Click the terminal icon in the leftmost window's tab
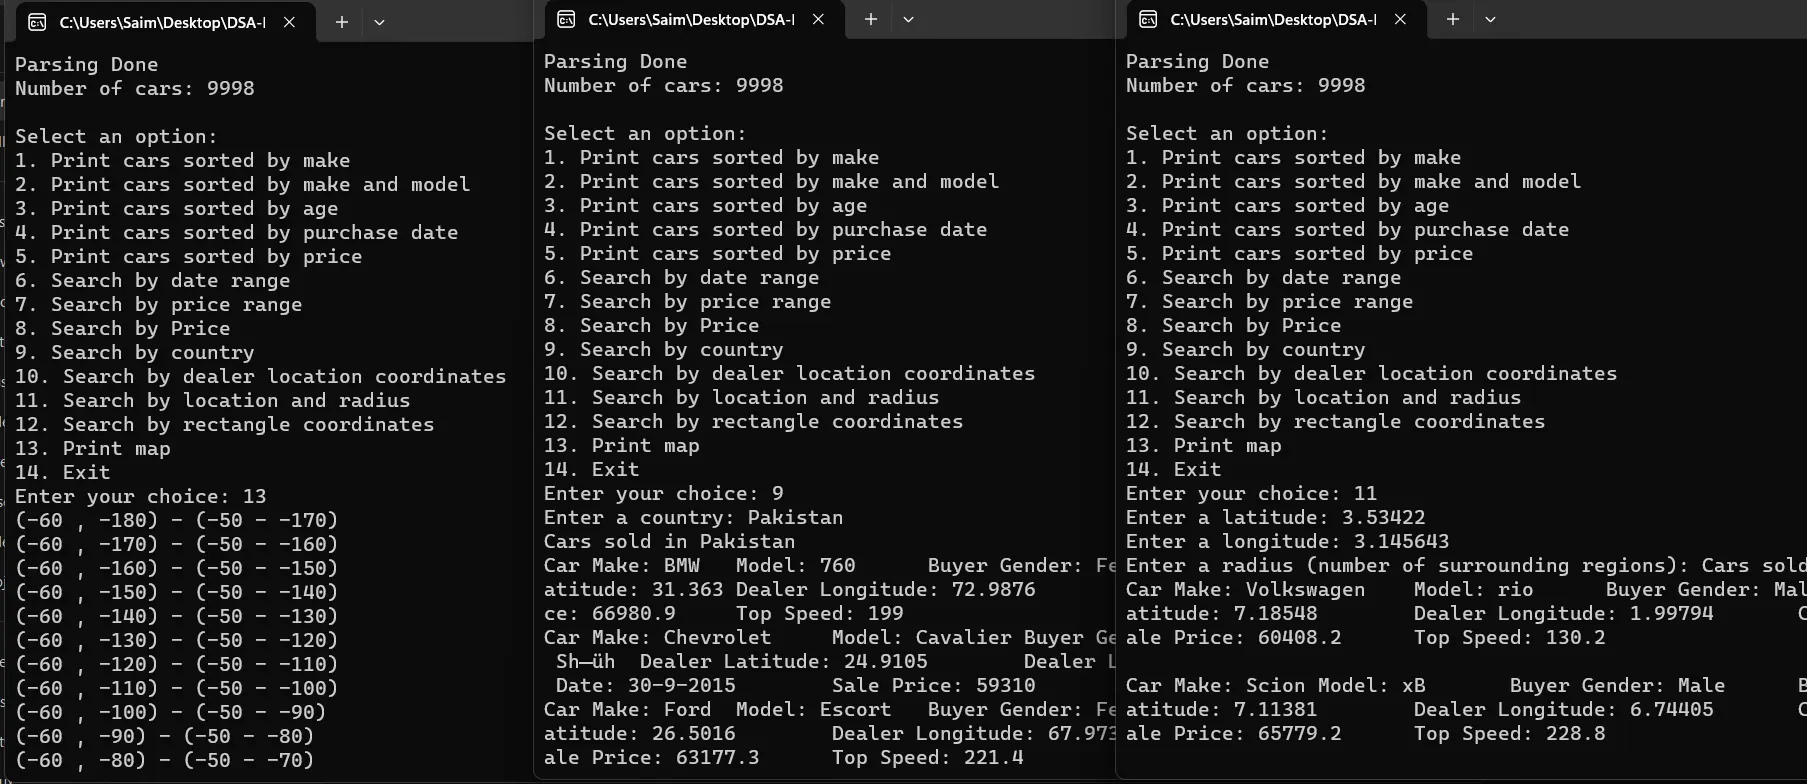Image resolution: width=1807 pixels, height=784 pixels. pos(37,22)
